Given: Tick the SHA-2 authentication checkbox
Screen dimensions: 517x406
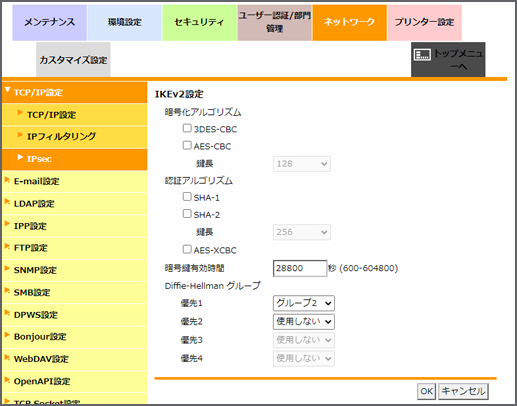Looking at the screenshot, I should pos(187,214).
